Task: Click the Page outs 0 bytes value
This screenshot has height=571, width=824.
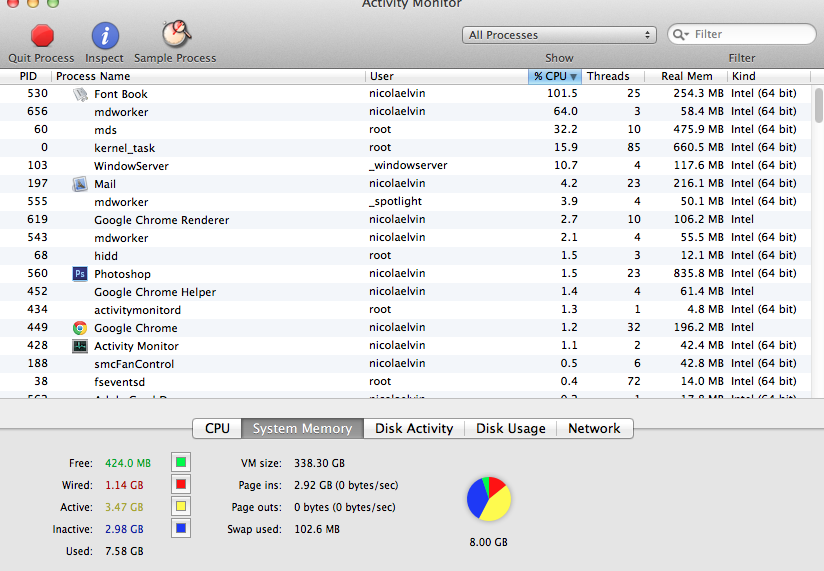Action: point(345,507)
